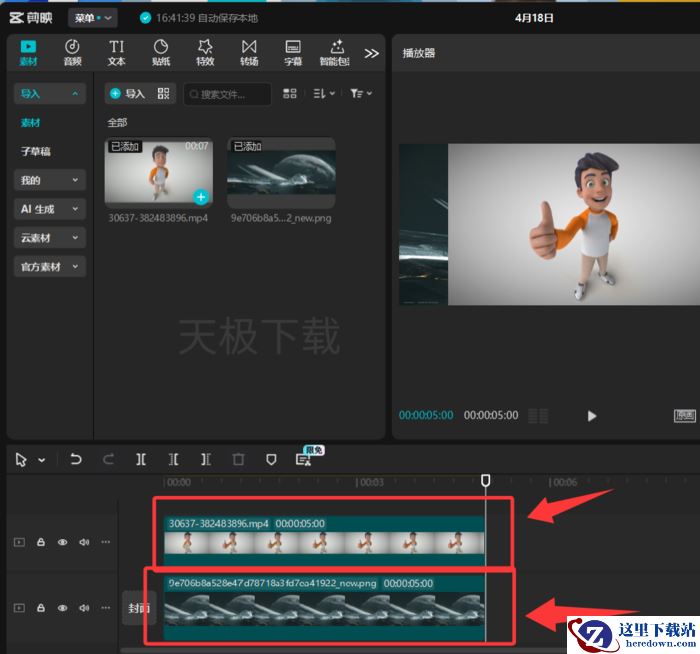700x654 pixels.
Task: Click the 原画 ratio button in player
Action: (684, 416)
